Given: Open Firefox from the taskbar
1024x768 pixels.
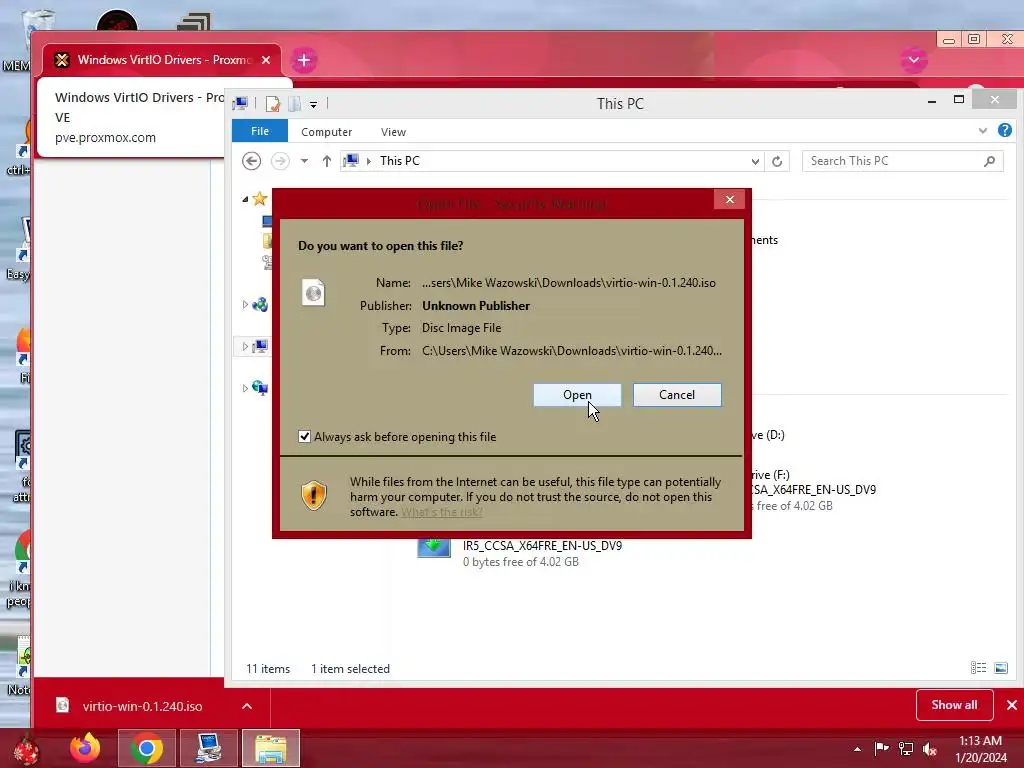Looking at the screenshot, I should [86, 748].
